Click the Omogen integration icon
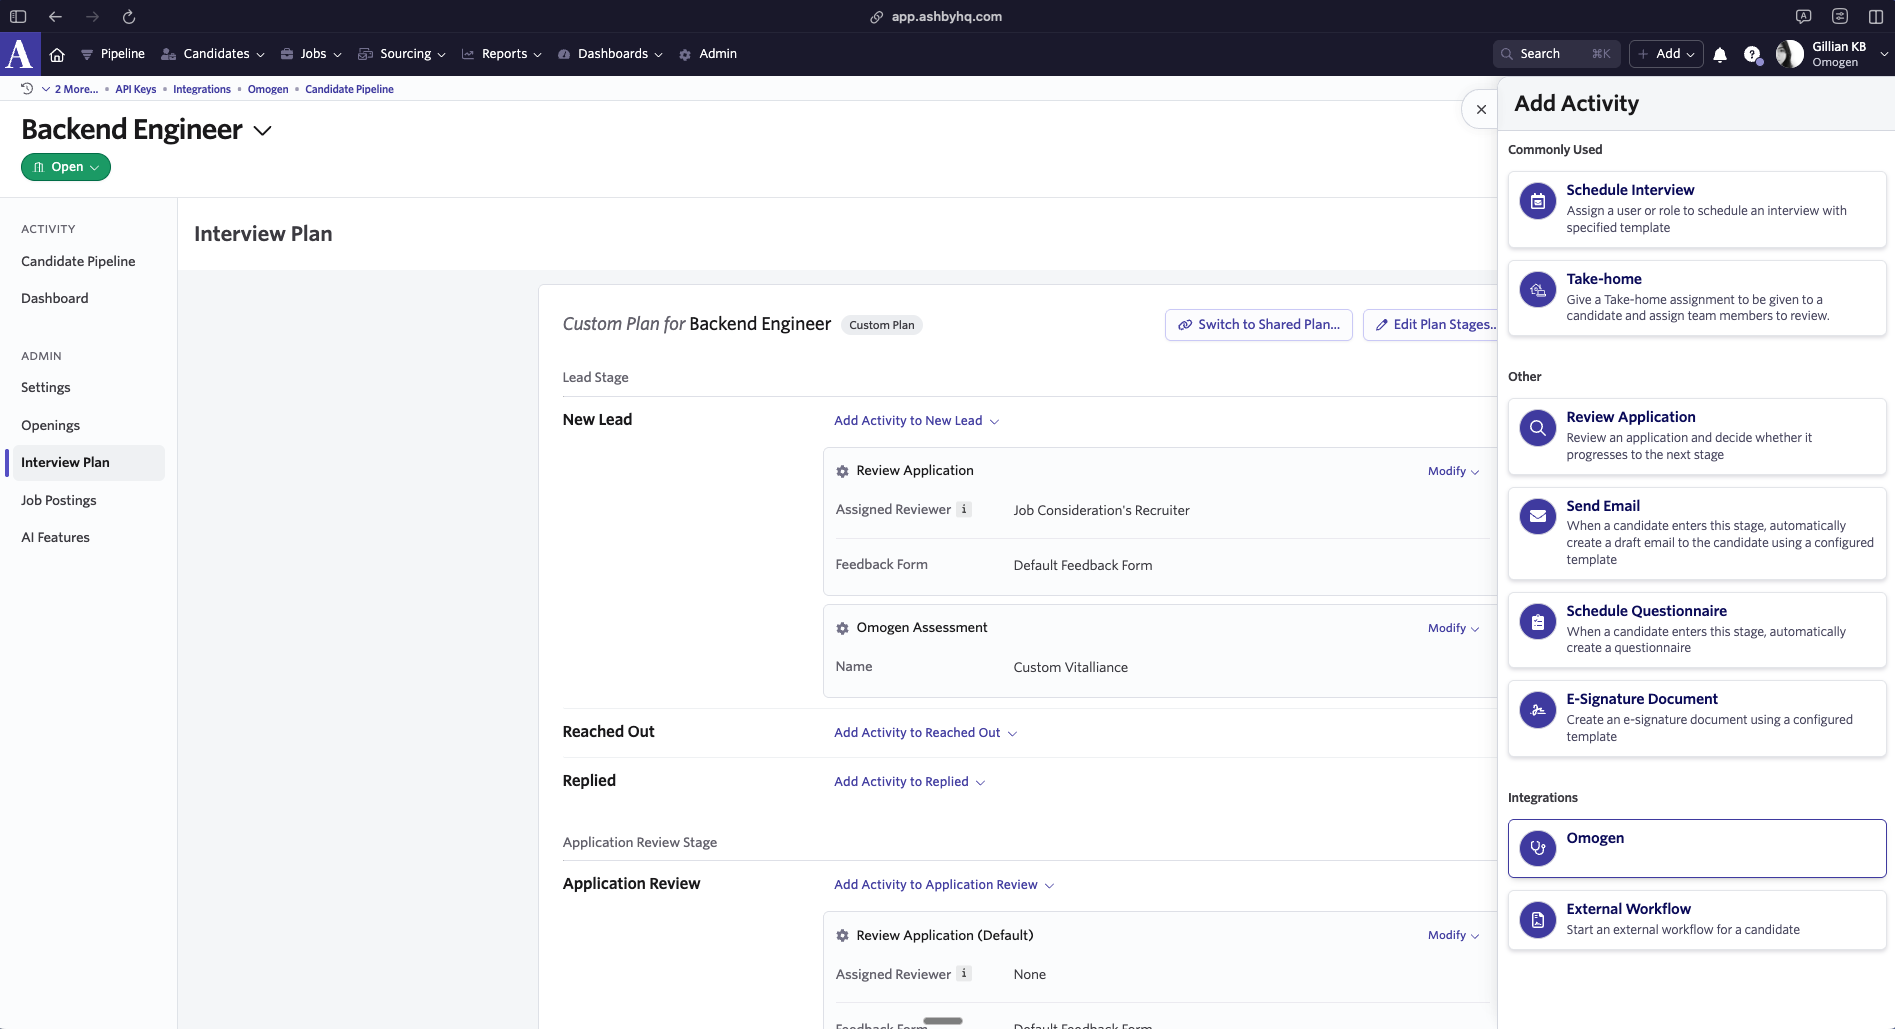 coord(1538,848)
